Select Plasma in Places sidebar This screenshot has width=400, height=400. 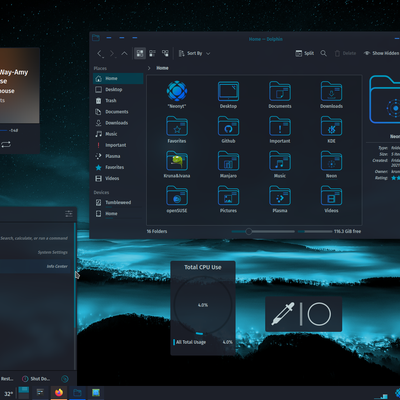[118, 156]
